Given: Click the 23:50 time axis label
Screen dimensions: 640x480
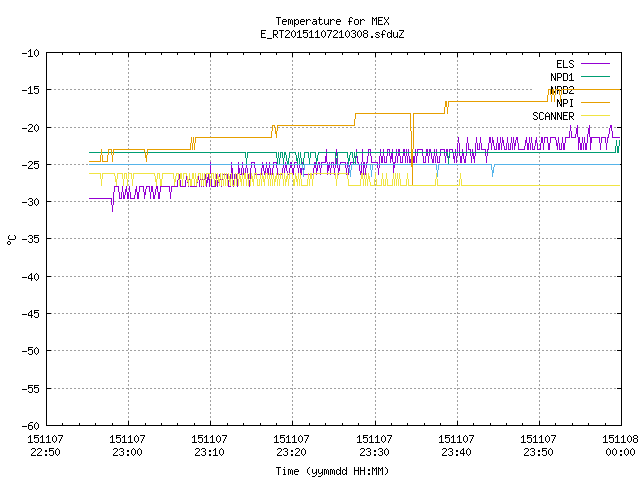Looking at the screenshot, I should coord(538,453).
